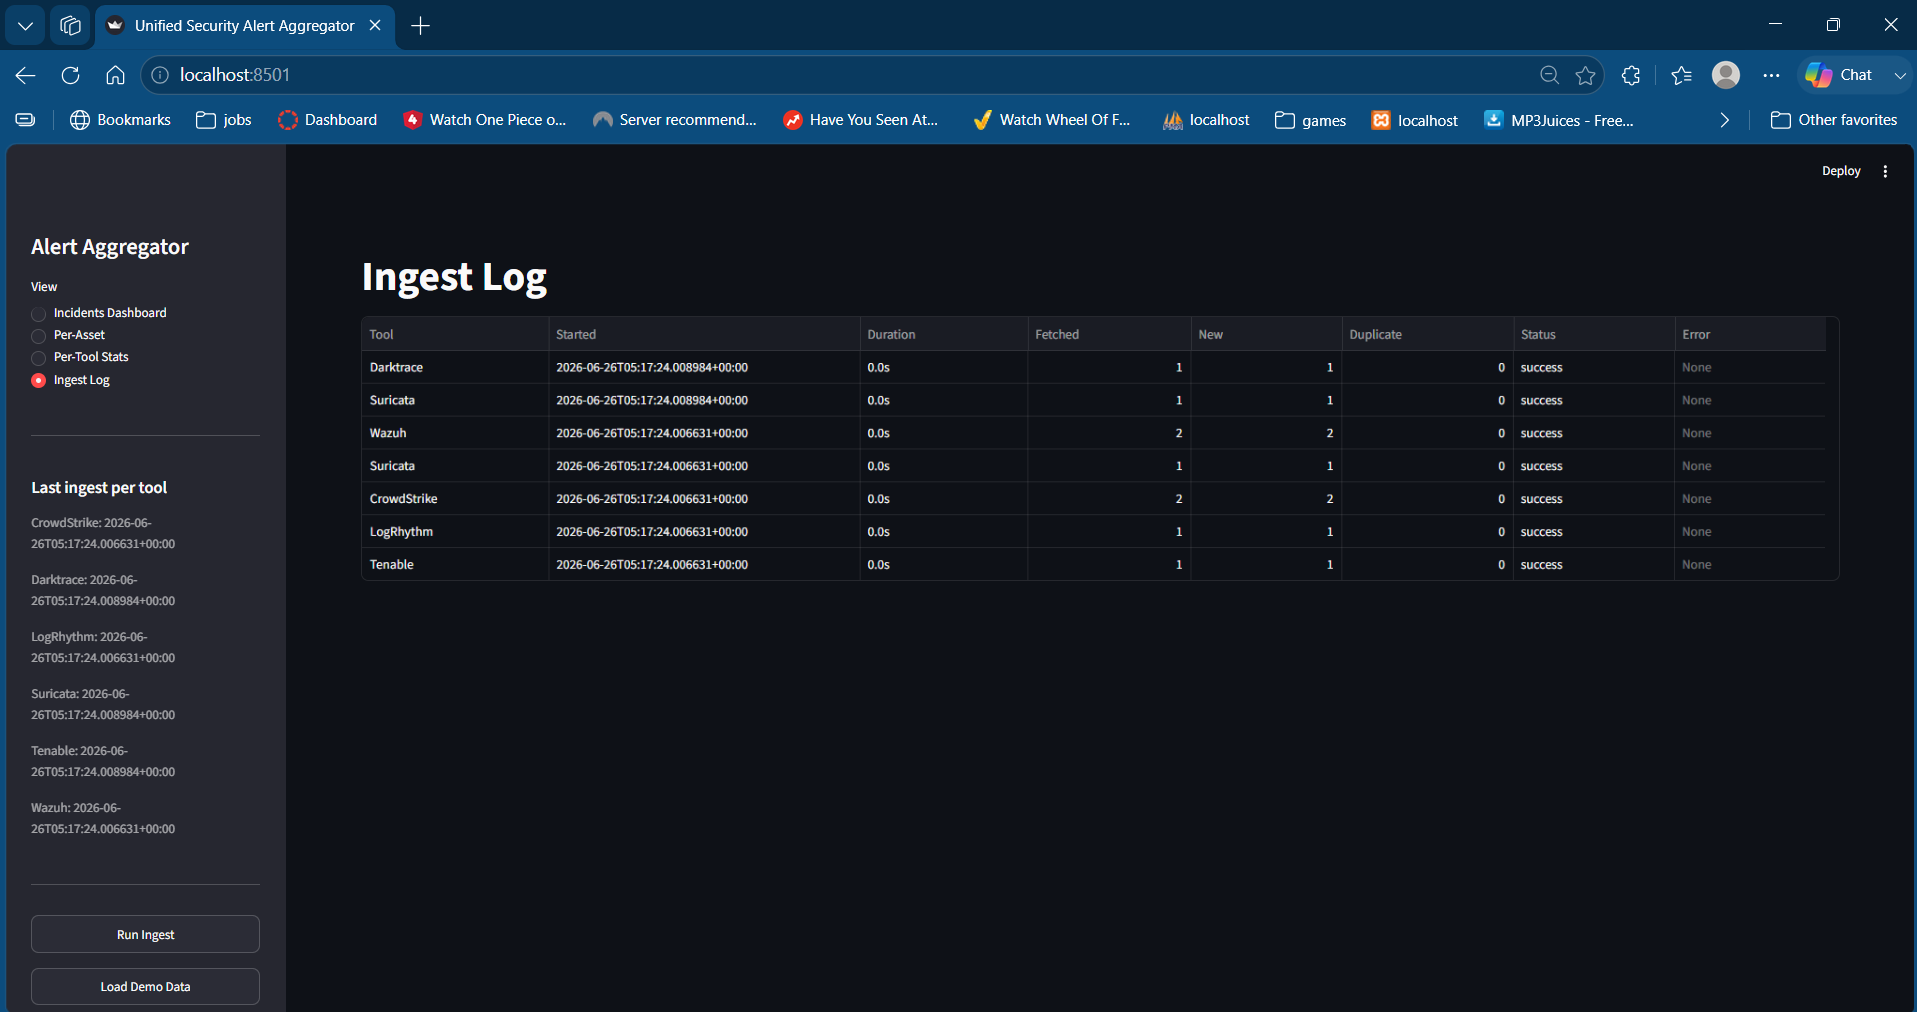
Task: Open the Server recommend bookmark
Action: [x=675, y=120]
